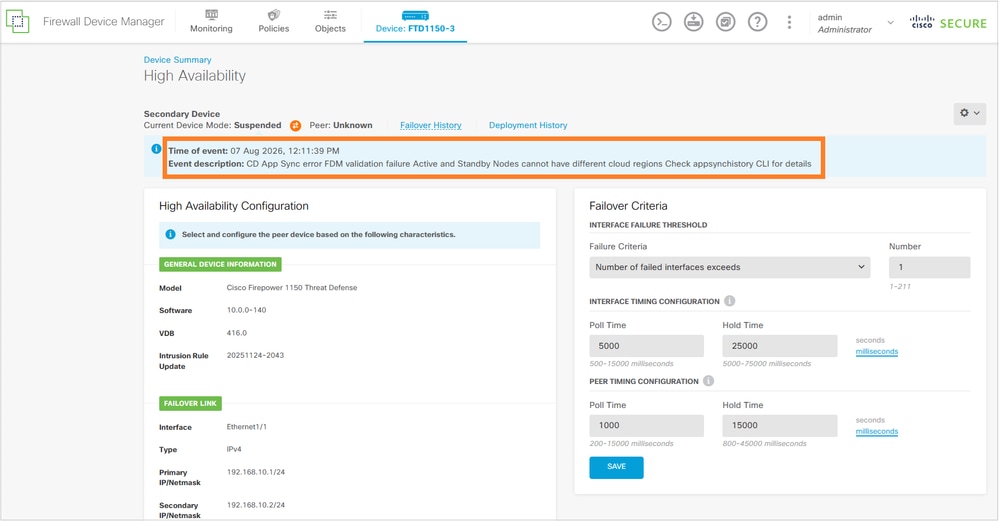Screen dimensions: 999x521
Task: Click the Time of event text
Action: [254, 151]
